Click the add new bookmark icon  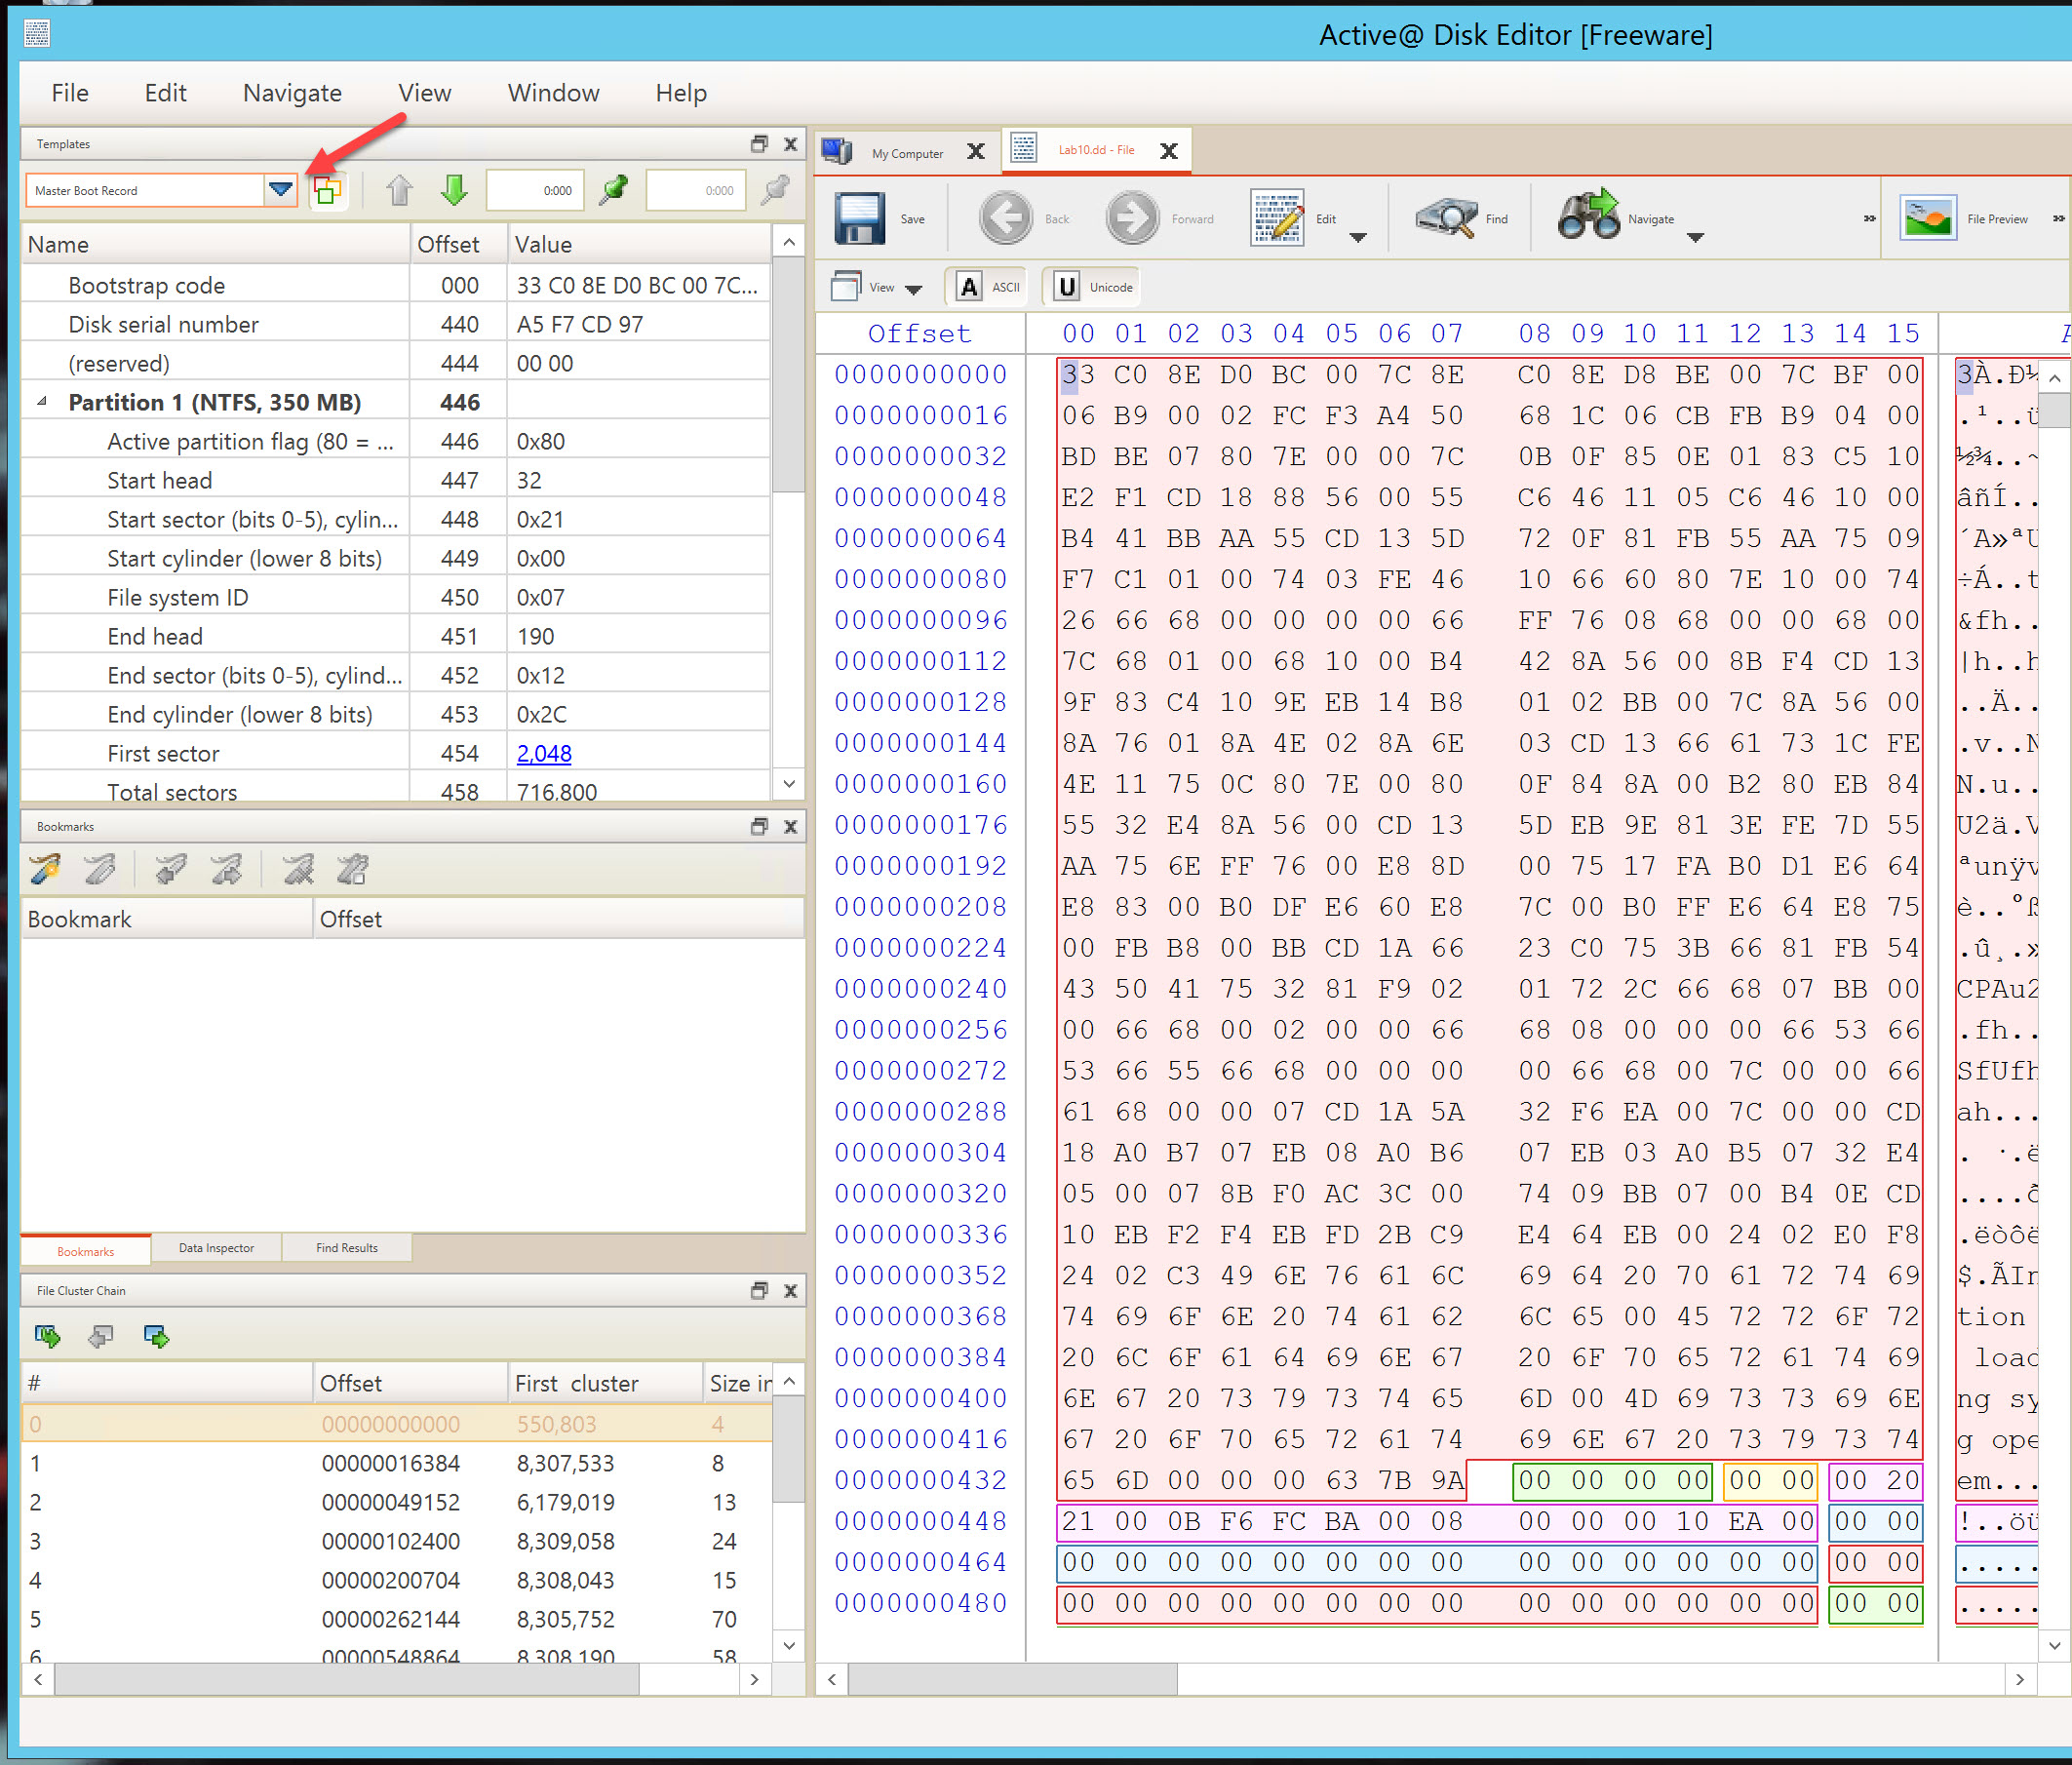pos(45,870)
